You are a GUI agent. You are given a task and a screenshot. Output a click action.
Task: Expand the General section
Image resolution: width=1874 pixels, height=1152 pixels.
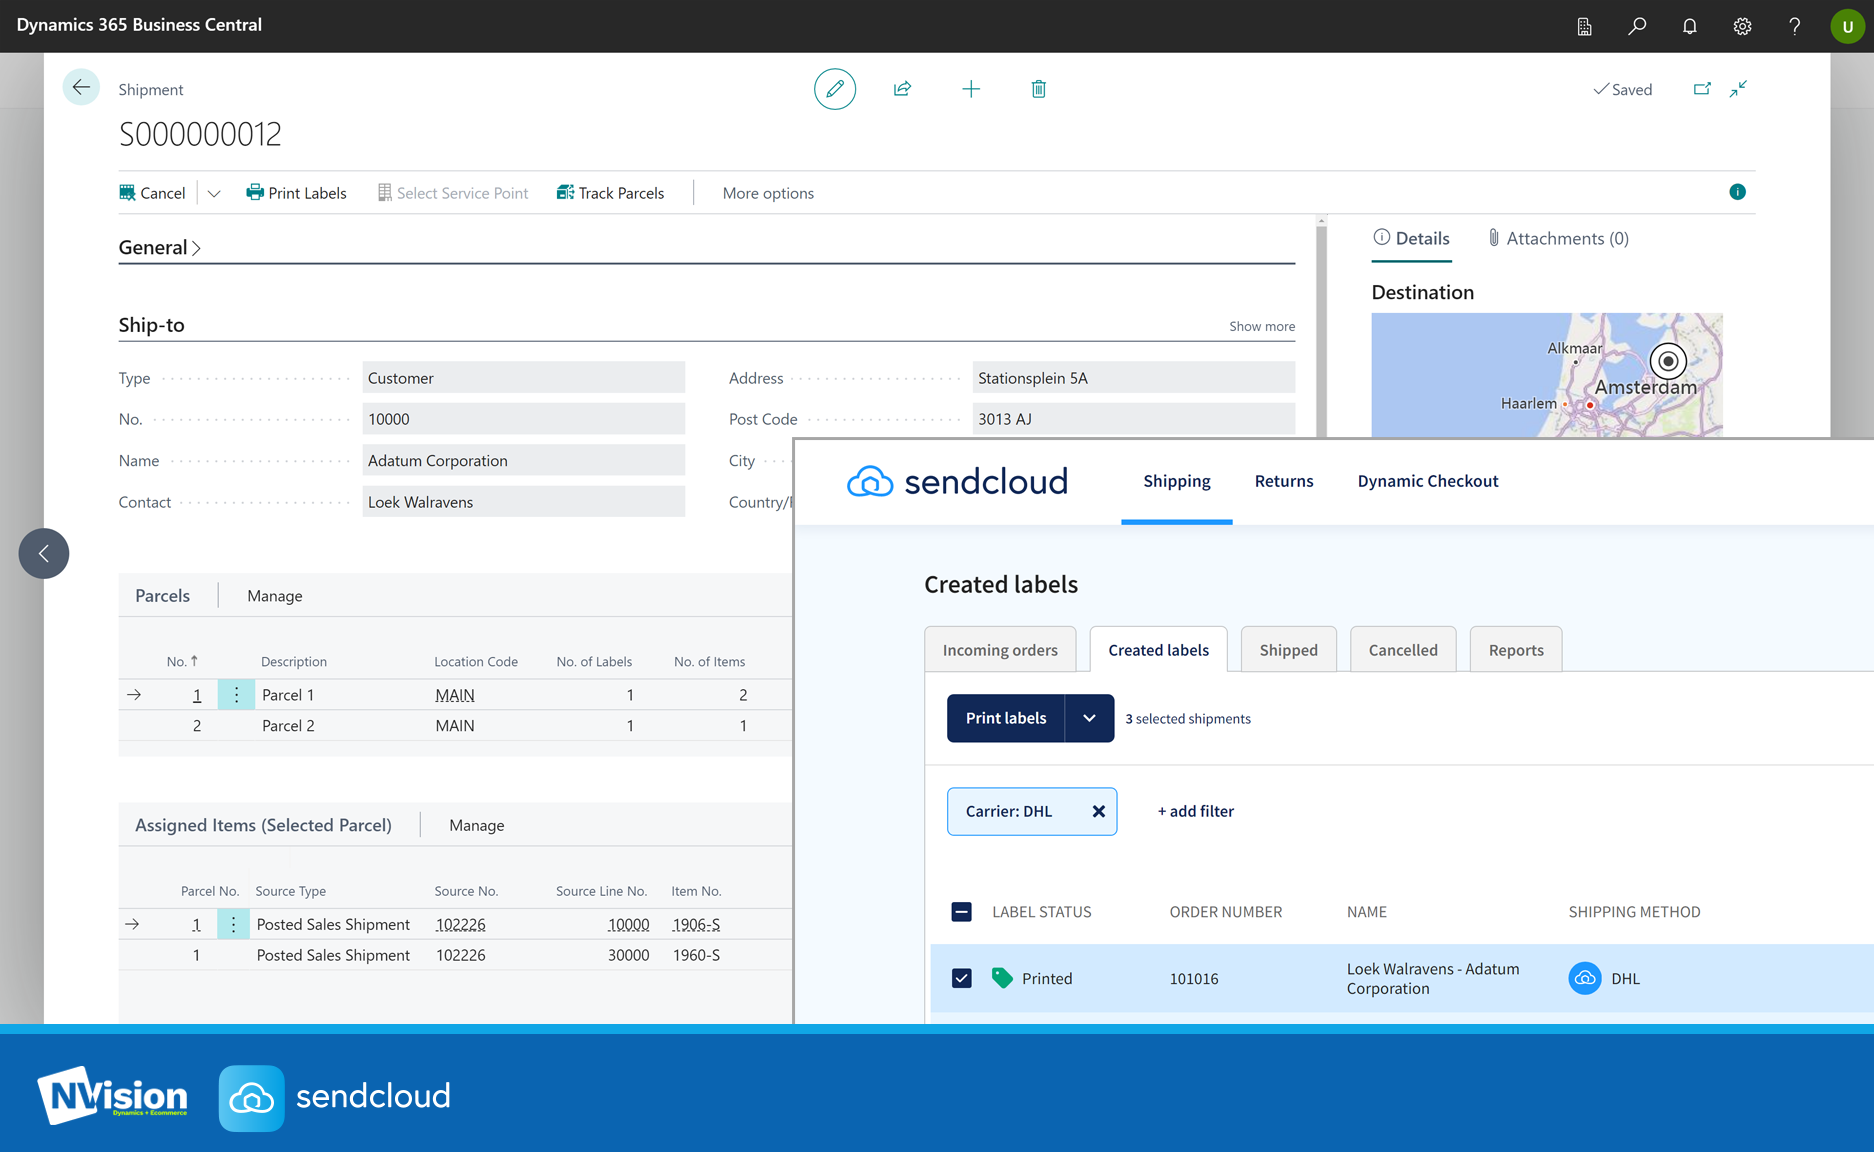pyautogui.click(x=160, y=247)
